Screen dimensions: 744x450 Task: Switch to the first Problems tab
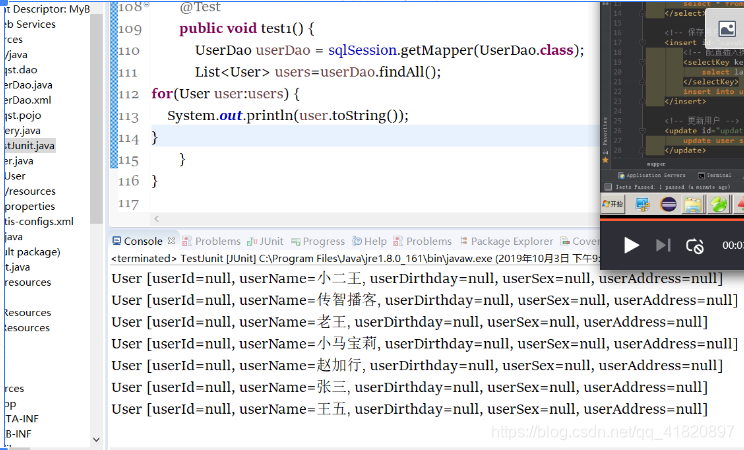pos(212,241)
